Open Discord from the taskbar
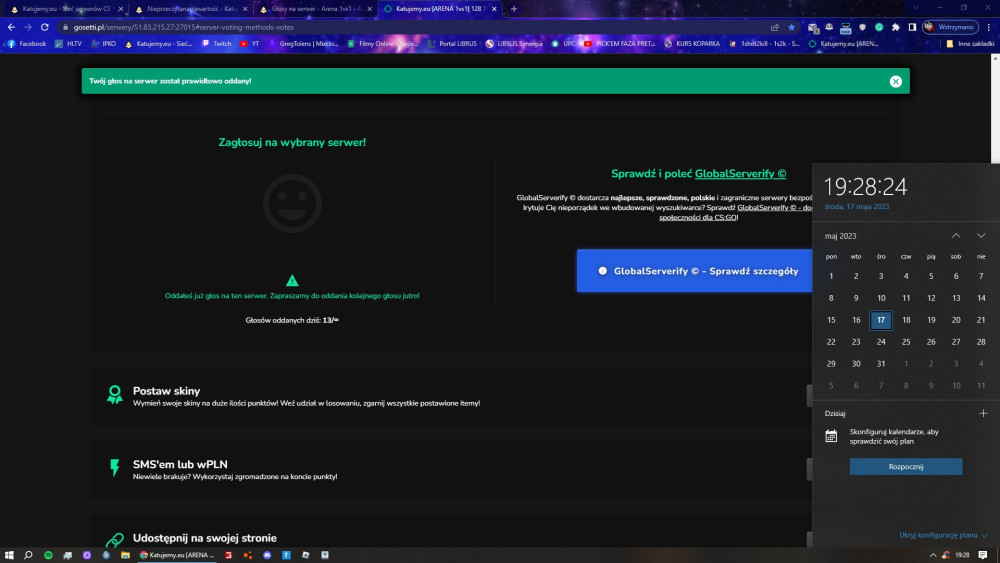 (x=267, y=555)
